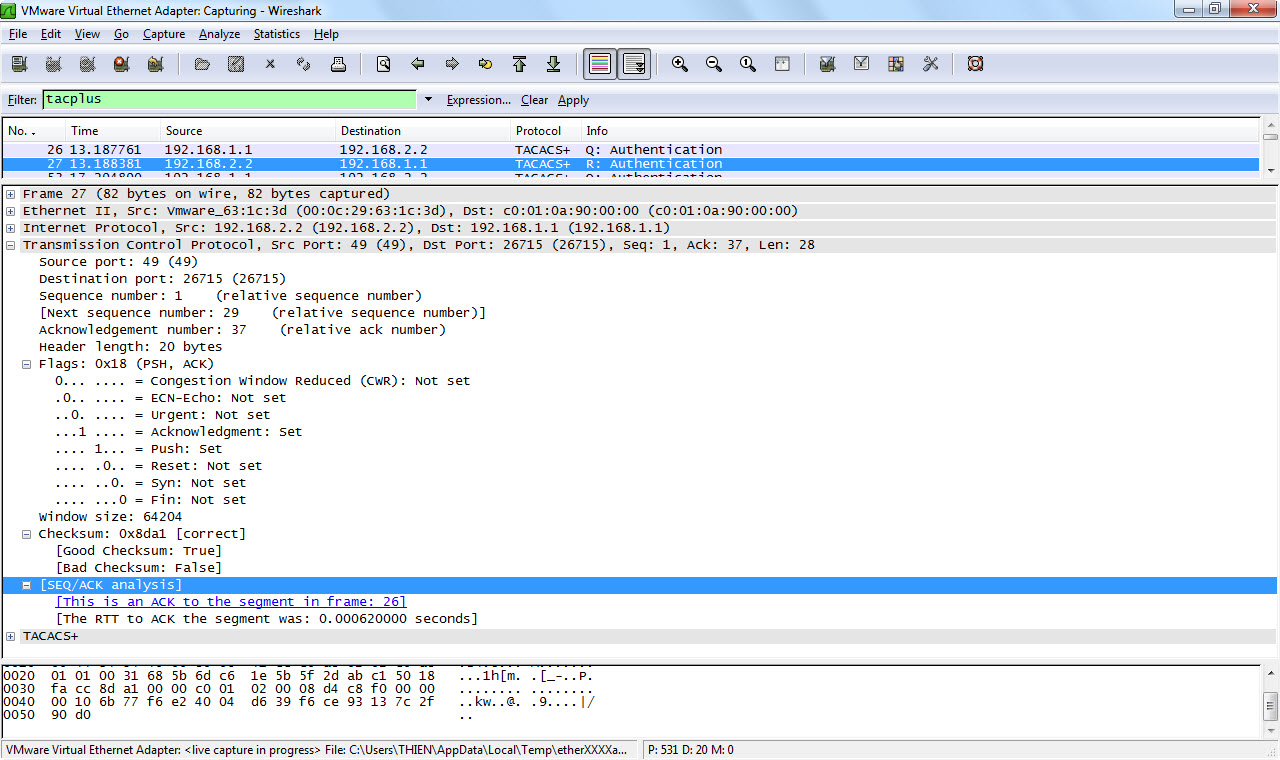Click the tacplus filter input field
The image size is (1280, 760).
[x=229, y=100]
